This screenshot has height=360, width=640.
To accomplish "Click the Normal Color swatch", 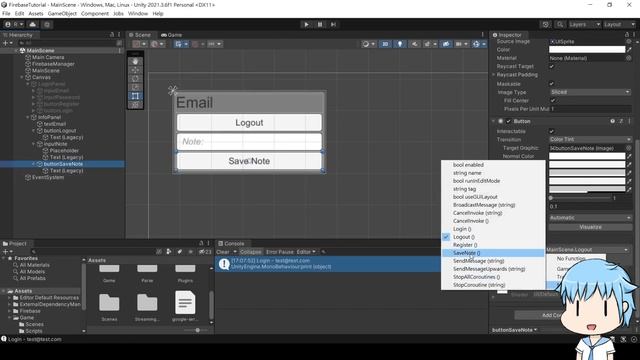I will 587,156.
